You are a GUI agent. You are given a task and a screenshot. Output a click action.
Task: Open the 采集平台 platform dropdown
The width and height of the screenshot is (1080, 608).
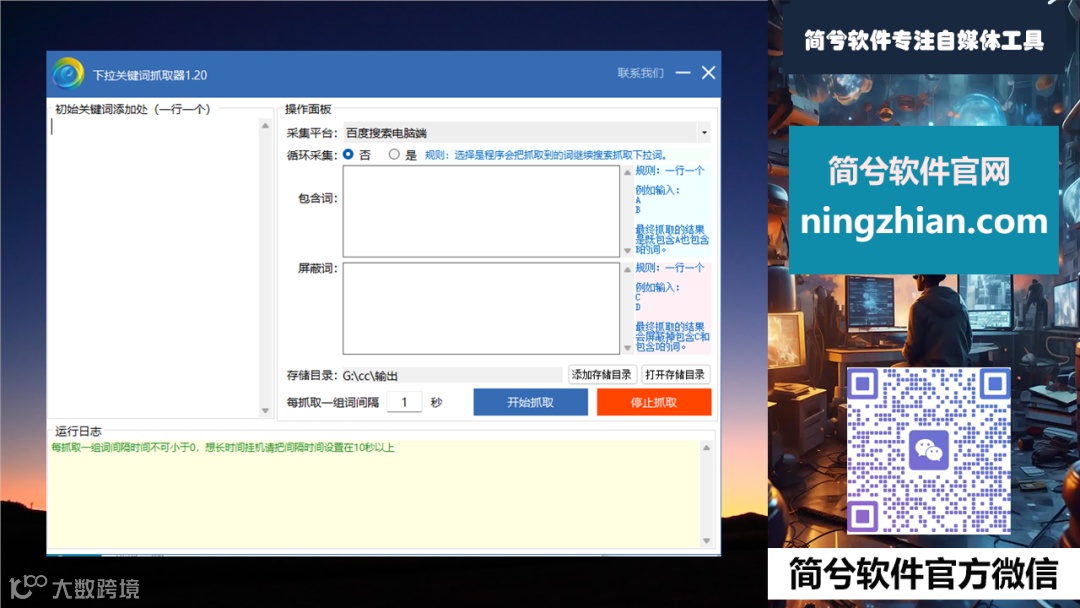pos(526,132)
